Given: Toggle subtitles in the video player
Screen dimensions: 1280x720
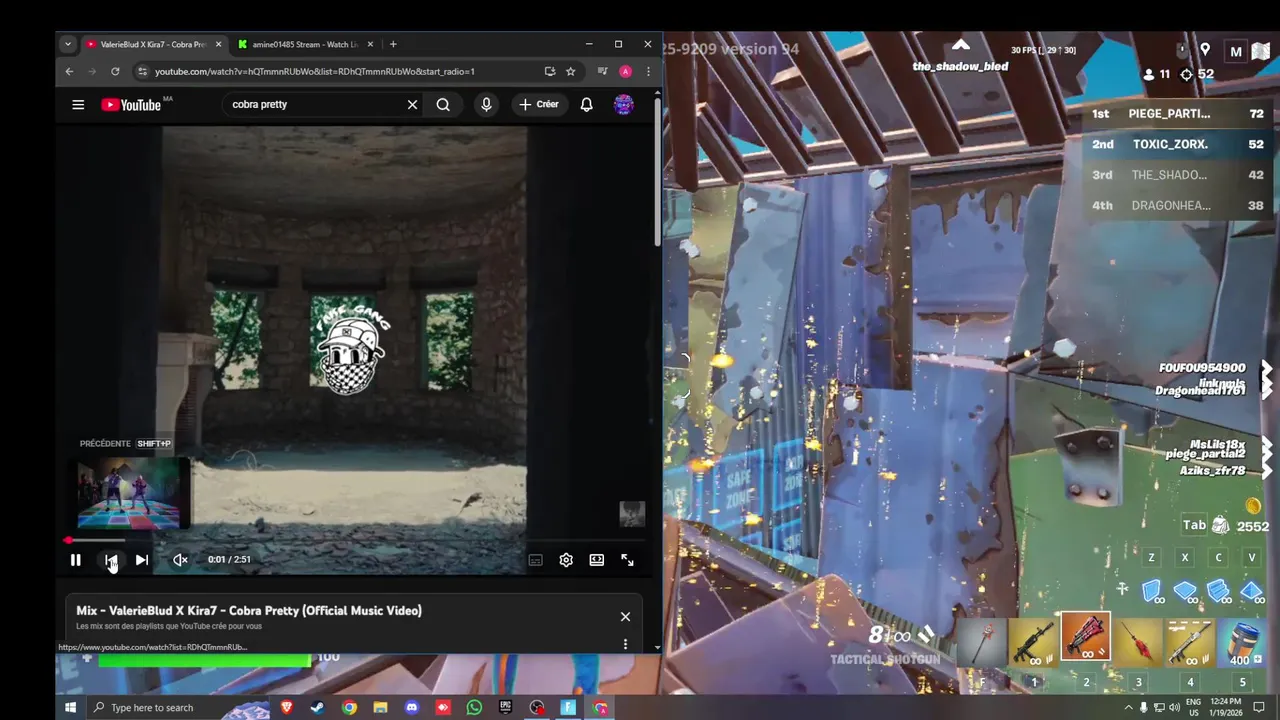Looking at the screenshot, I should (535, 560).
